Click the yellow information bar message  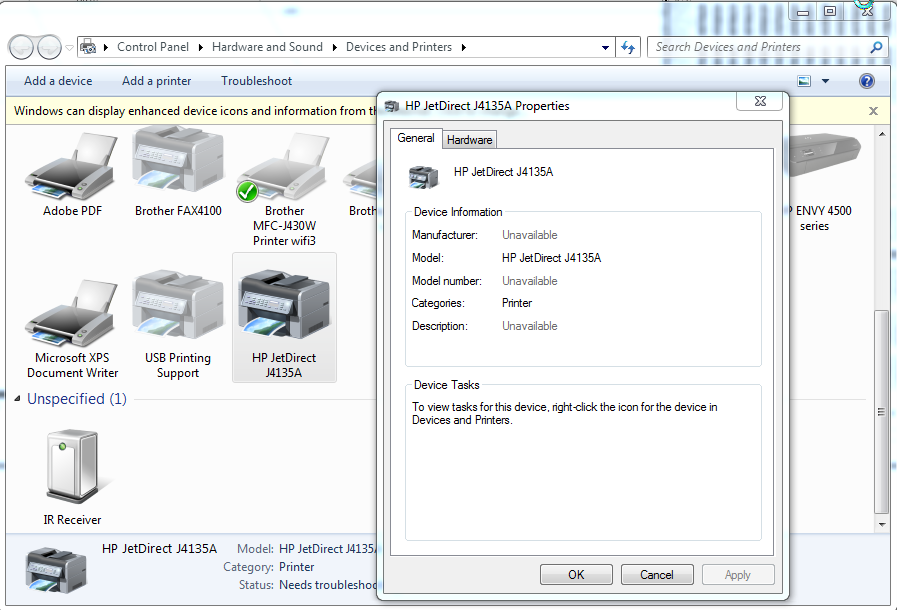coord(195,111)
